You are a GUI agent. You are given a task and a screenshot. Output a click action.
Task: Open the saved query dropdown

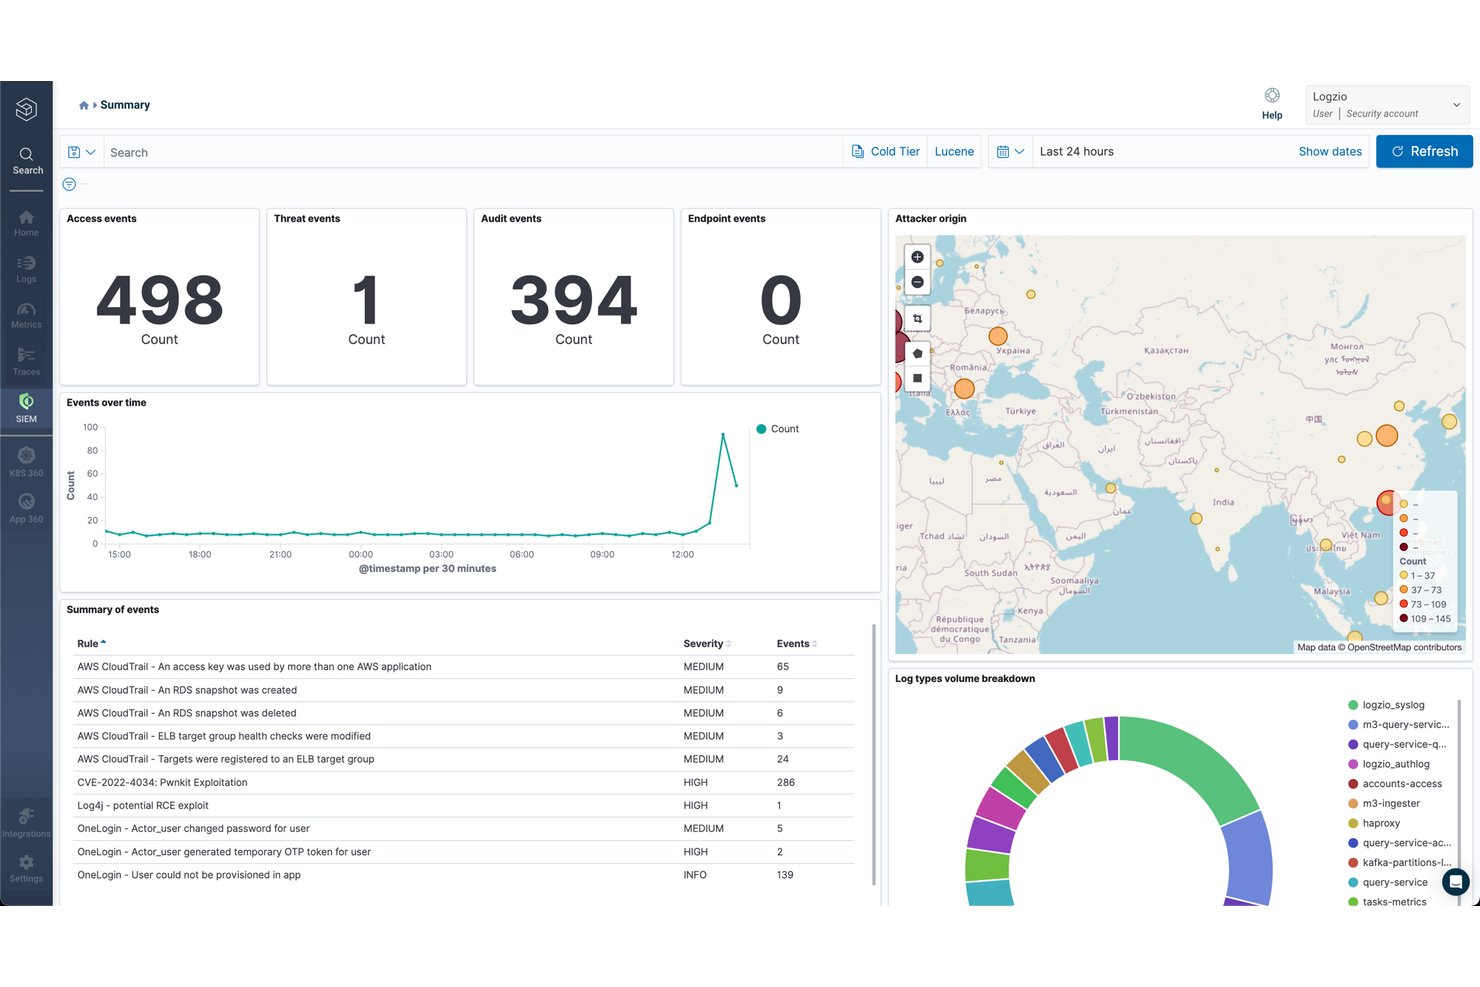(x=82, y=152)
